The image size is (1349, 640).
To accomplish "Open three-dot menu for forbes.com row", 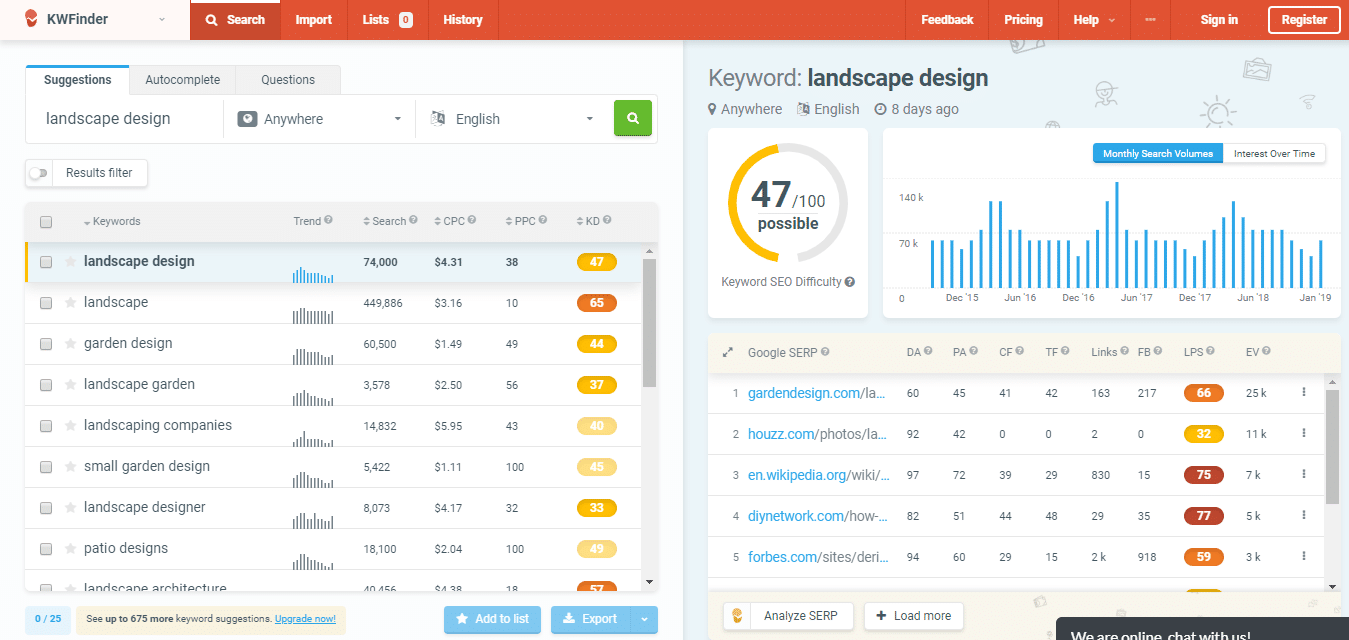I will 1304,556.
